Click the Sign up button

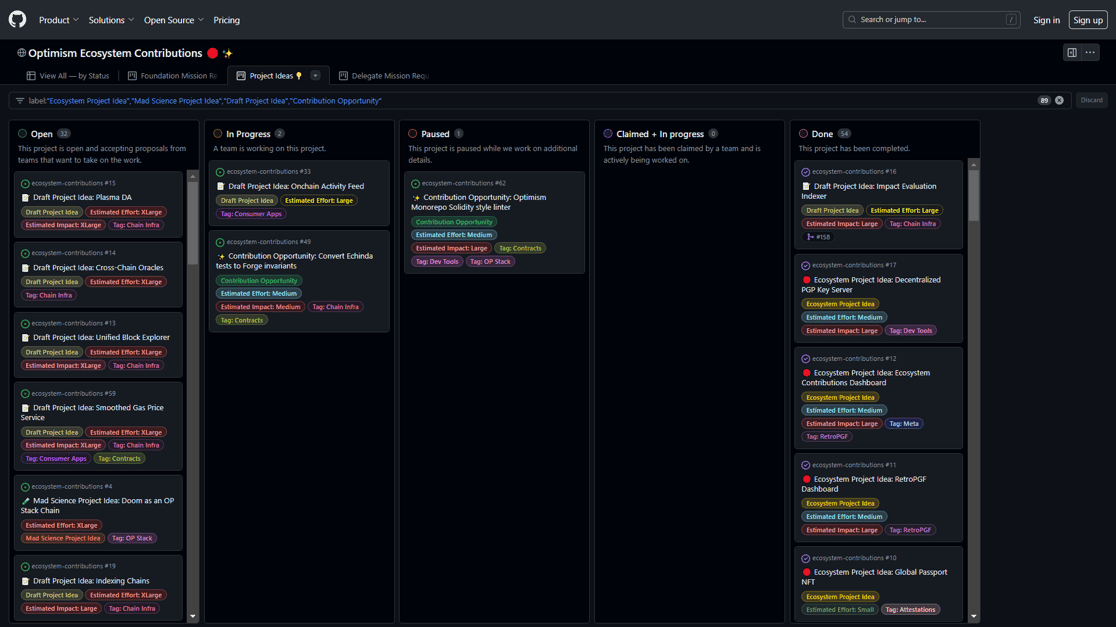pyautogui.click(x=1088, y=20)
